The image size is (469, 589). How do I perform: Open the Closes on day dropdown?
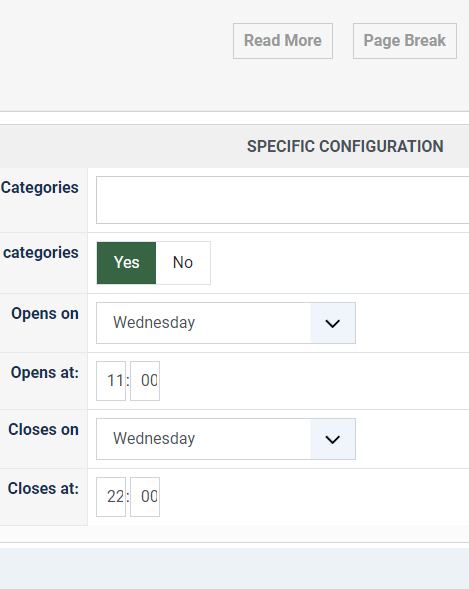pos(226,439)
